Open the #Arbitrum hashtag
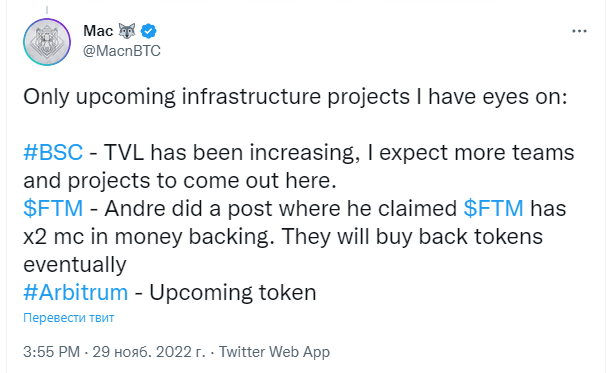 point(75,292)
